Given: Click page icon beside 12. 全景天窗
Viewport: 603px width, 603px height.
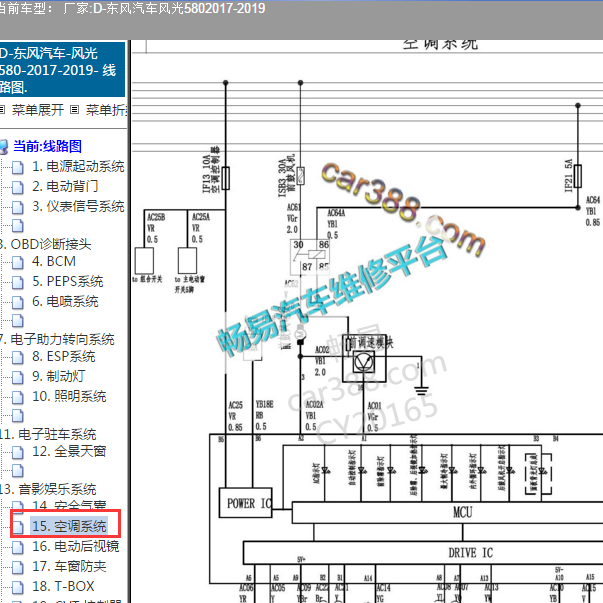Looking at the screenshot, I should 17,453.
